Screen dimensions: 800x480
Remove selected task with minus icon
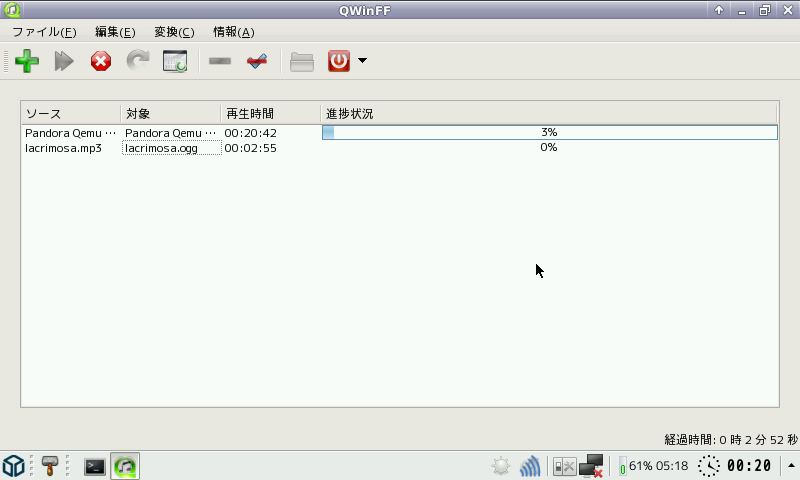point(220,61)
